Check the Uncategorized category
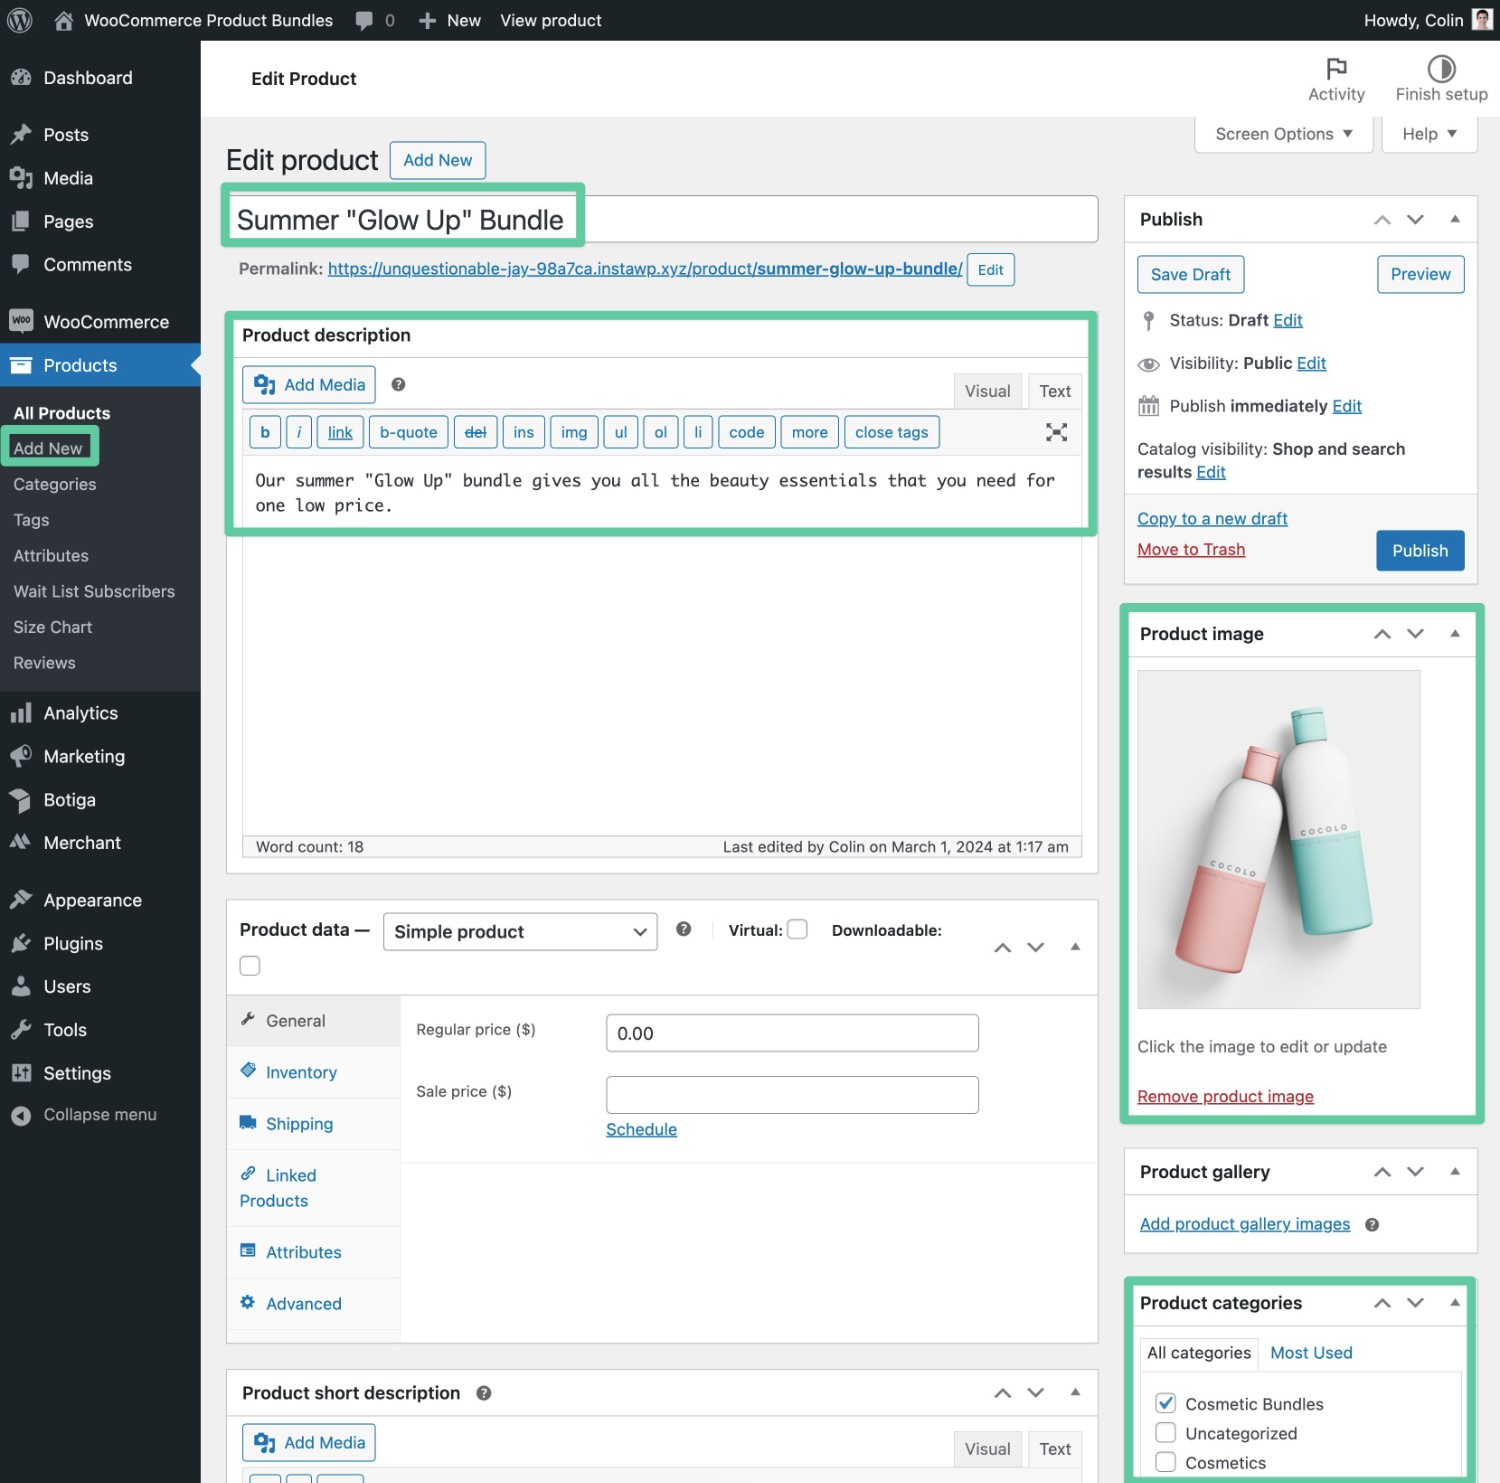Viewport: 1500px width, 1483px height. coord(1165,1433)
